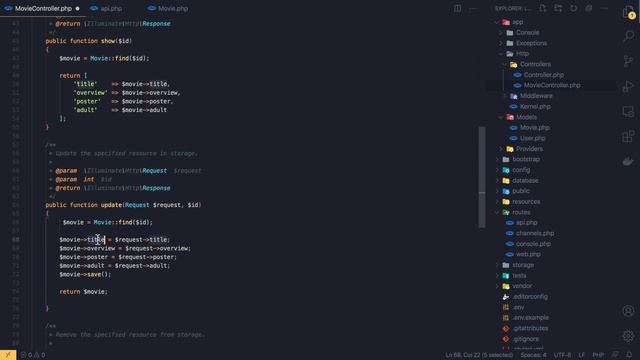
Task: Click the Ln 68, Col 22 cursor position
Action: click(x=479, y=355)
